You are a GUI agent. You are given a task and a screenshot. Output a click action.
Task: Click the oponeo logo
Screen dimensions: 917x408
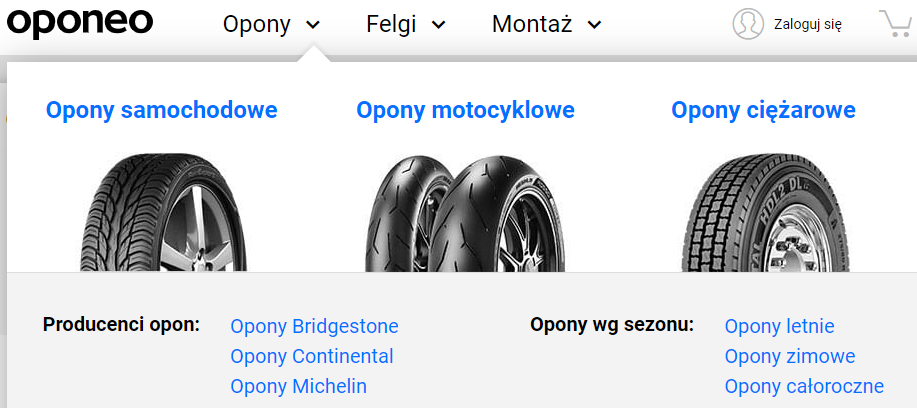pyautogui.click(x=80, y=23)
